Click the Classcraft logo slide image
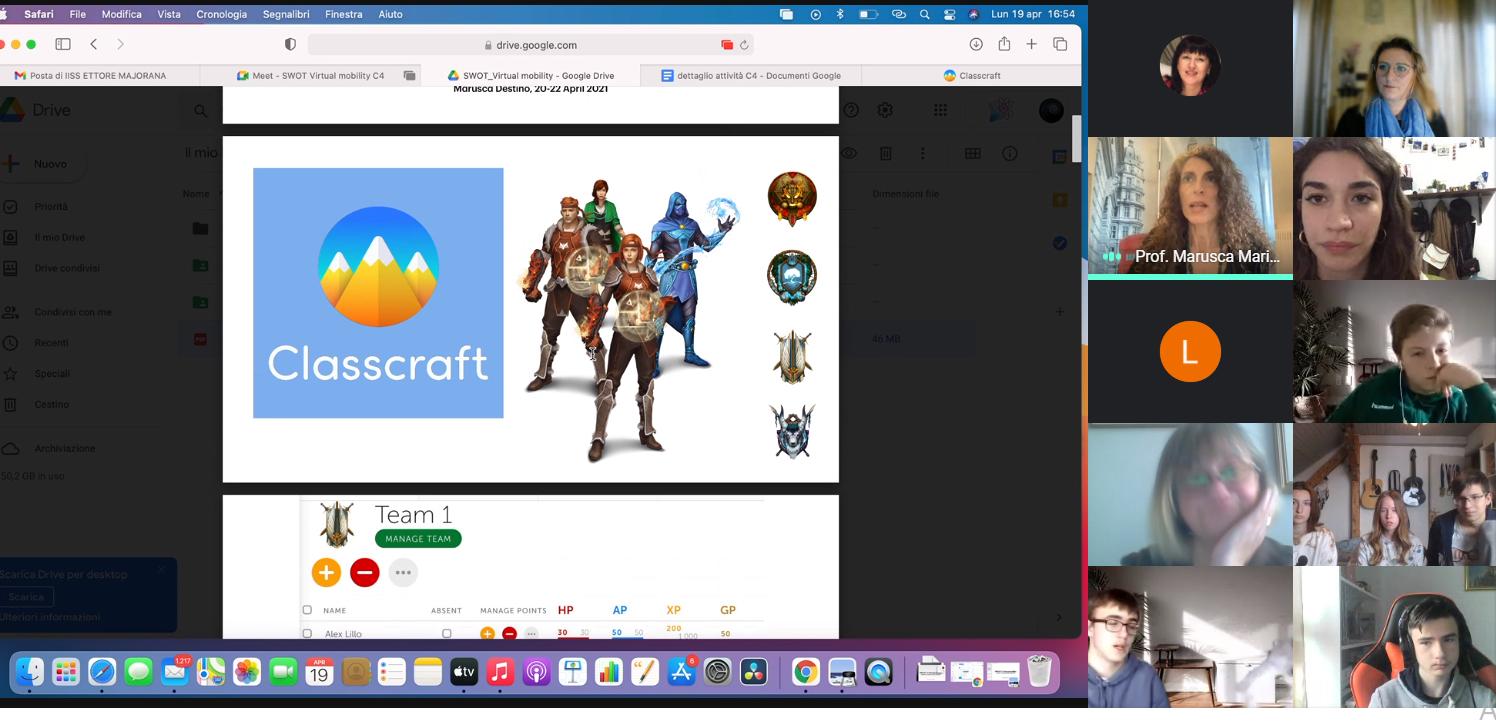1496x723 pixels. 378,293
